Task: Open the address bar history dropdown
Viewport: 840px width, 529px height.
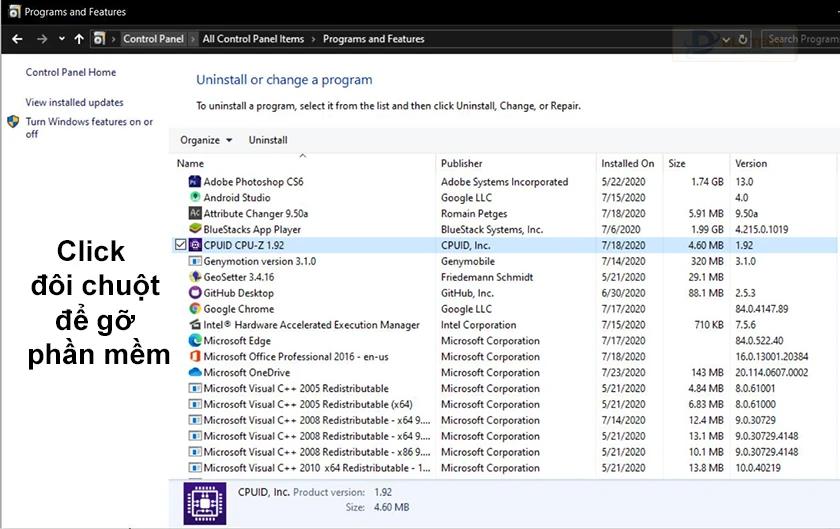Action: point(726,40)
